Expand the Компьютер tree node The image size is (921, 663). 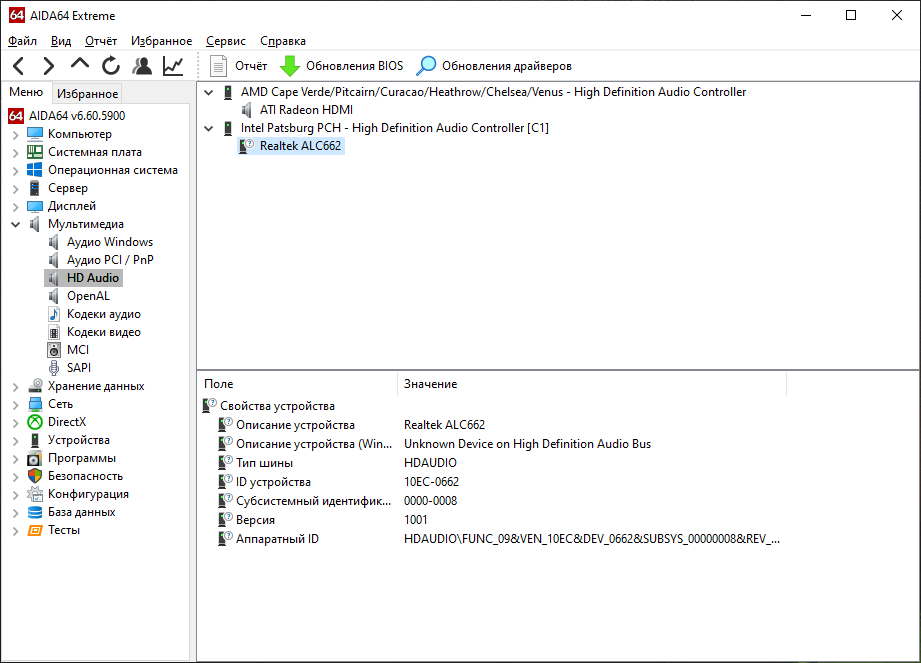click(x=15, y=134)
